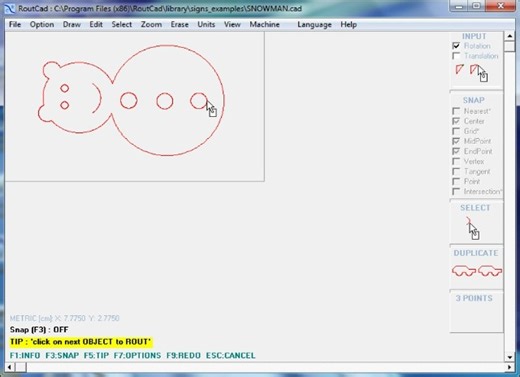
Task: Toggle Center snap checkbox
Action: (x=456, y=121)
